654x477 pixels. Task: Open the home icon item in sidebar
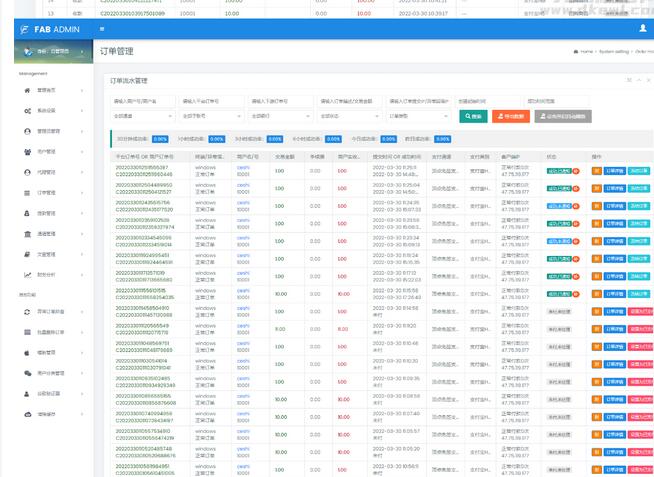(27, 90)
